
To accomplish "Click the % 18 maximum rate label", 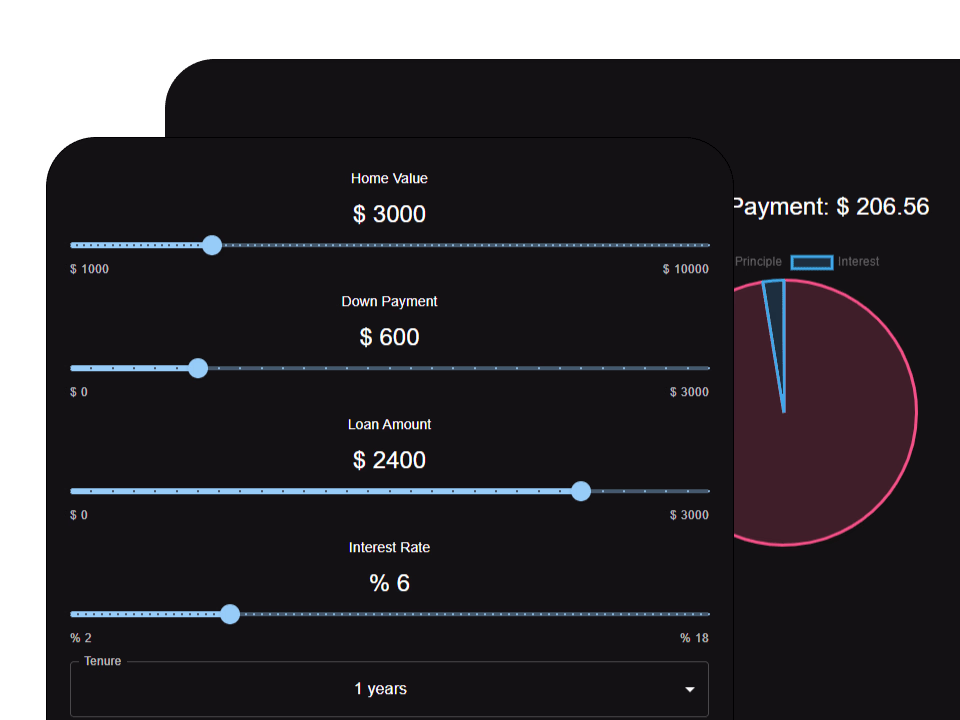I will [x=694, y=638].
